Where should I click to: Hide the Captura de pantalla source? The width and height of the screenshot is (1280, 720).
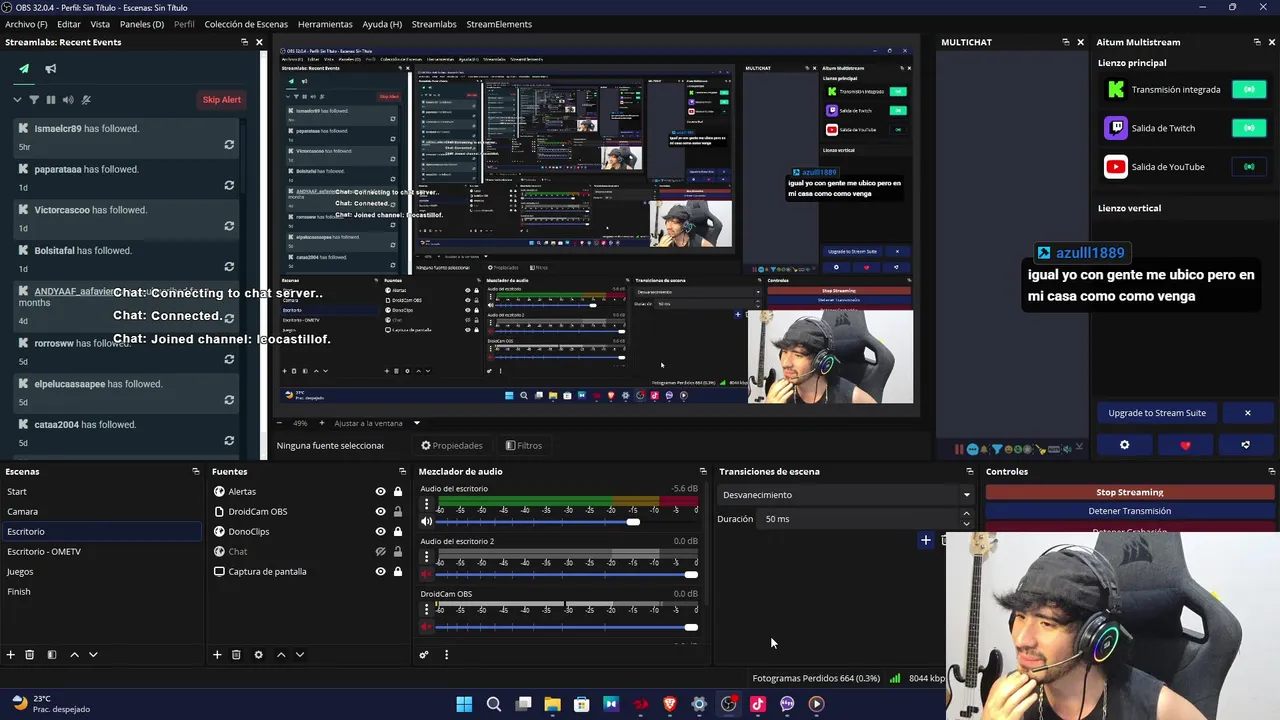pos(380,572)
